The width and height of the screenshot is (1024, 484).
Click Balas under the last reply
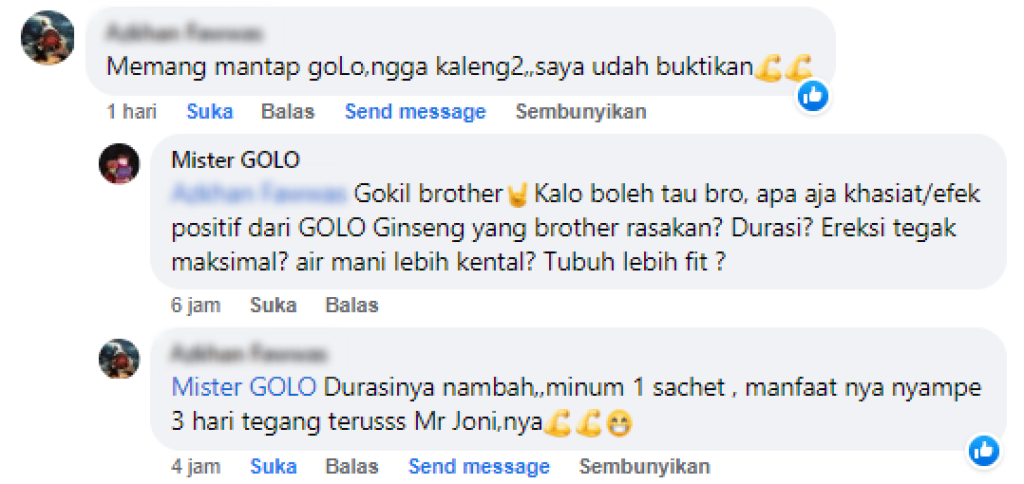(x=352, y=466)
